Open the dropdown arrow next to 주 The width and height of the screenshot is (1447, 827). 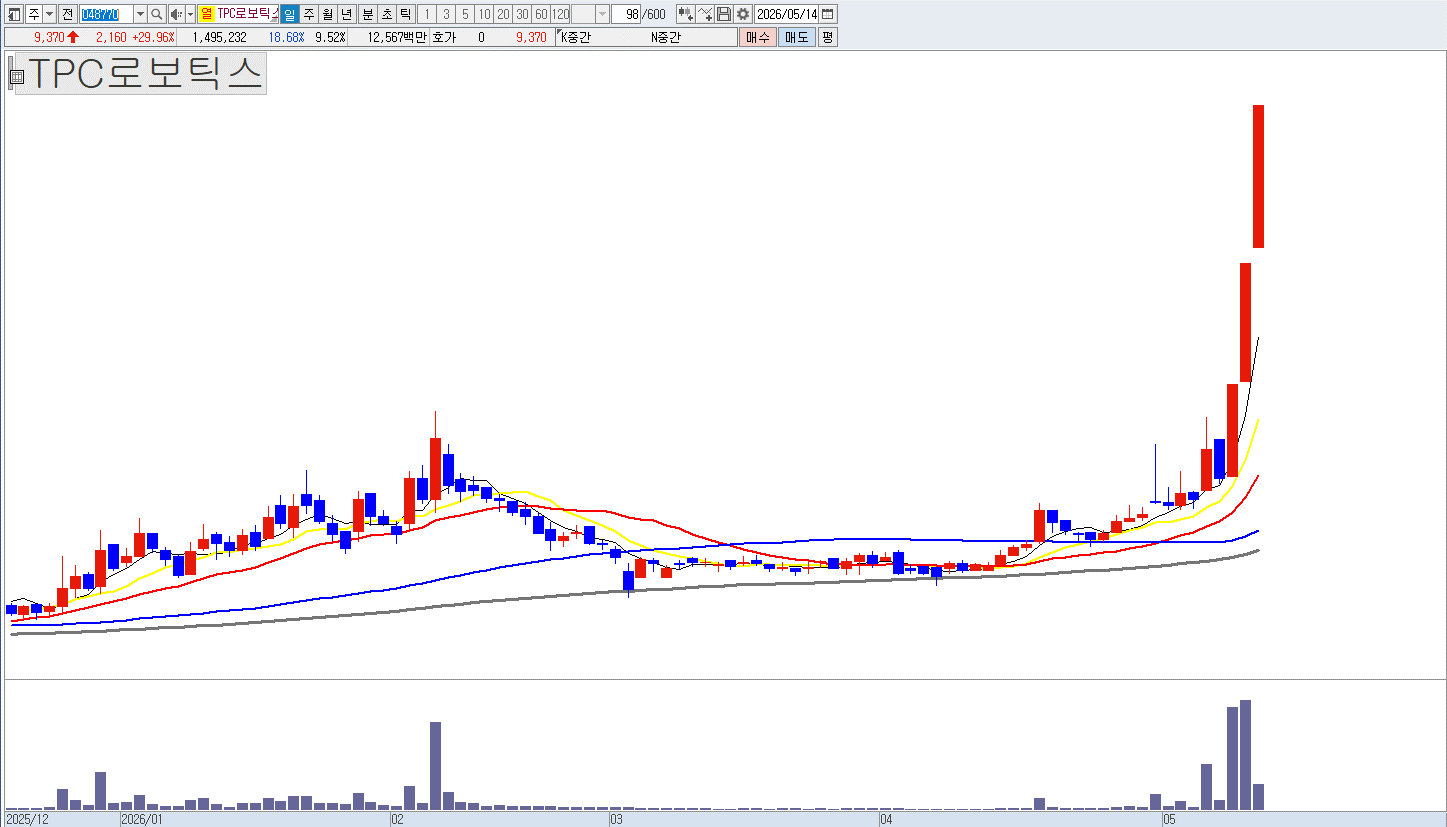click(x=49, y=14)
